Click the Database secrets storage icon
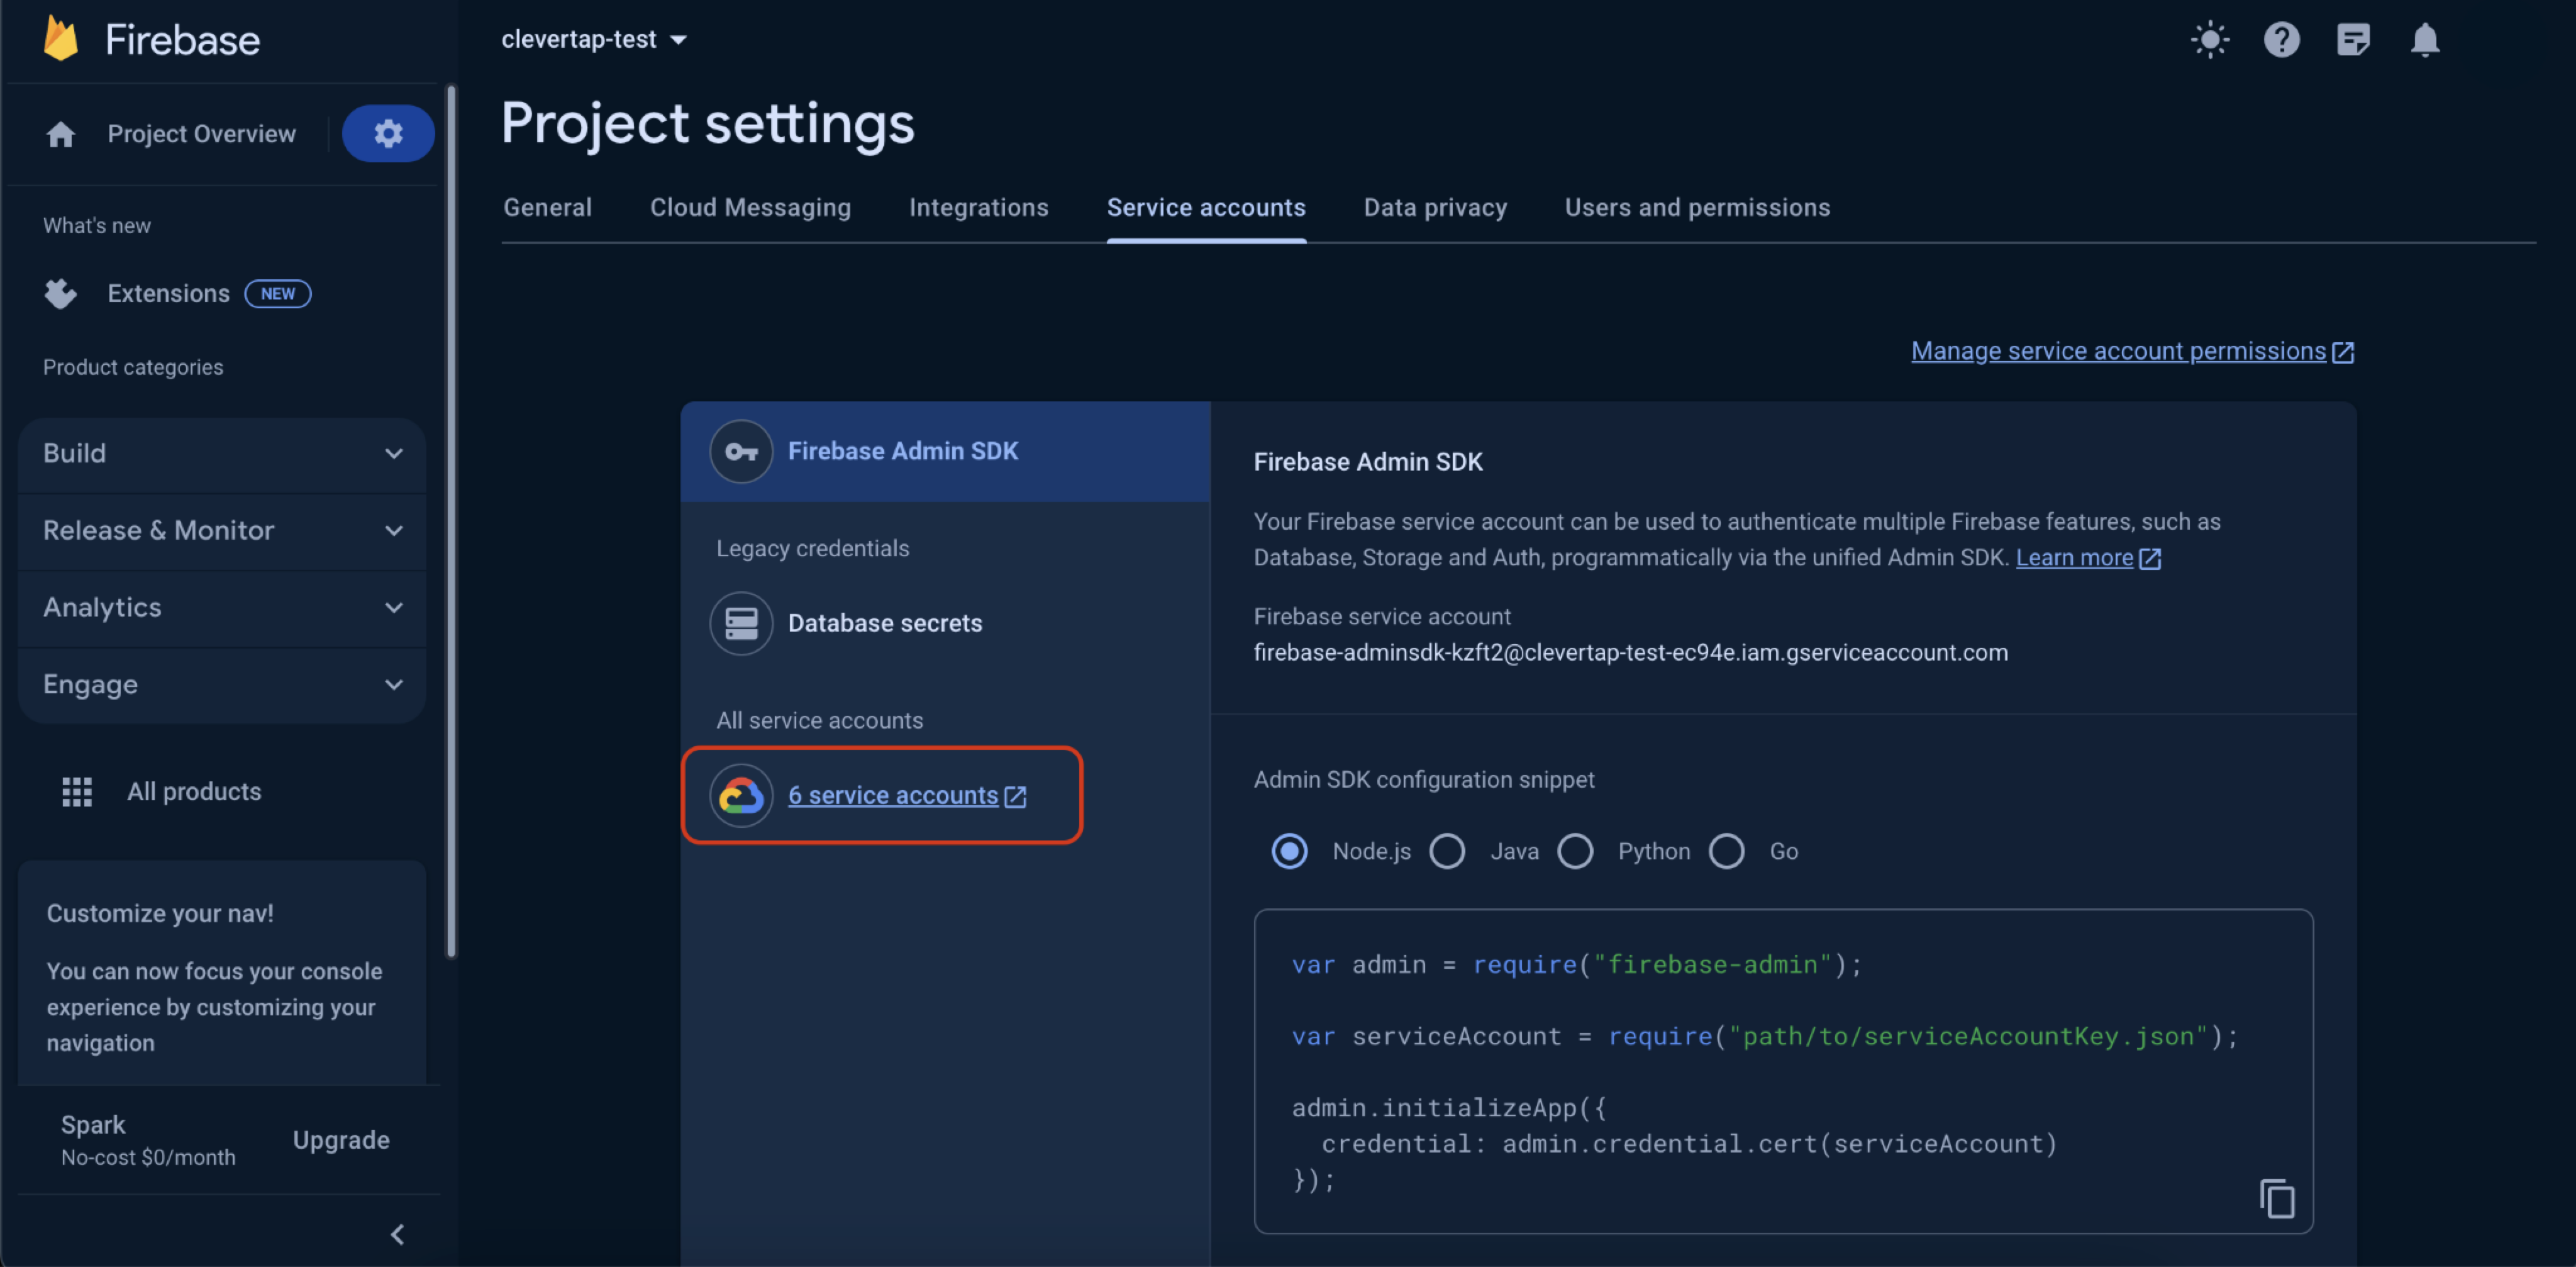The image size is (2576, 1267). coord(741,623)
